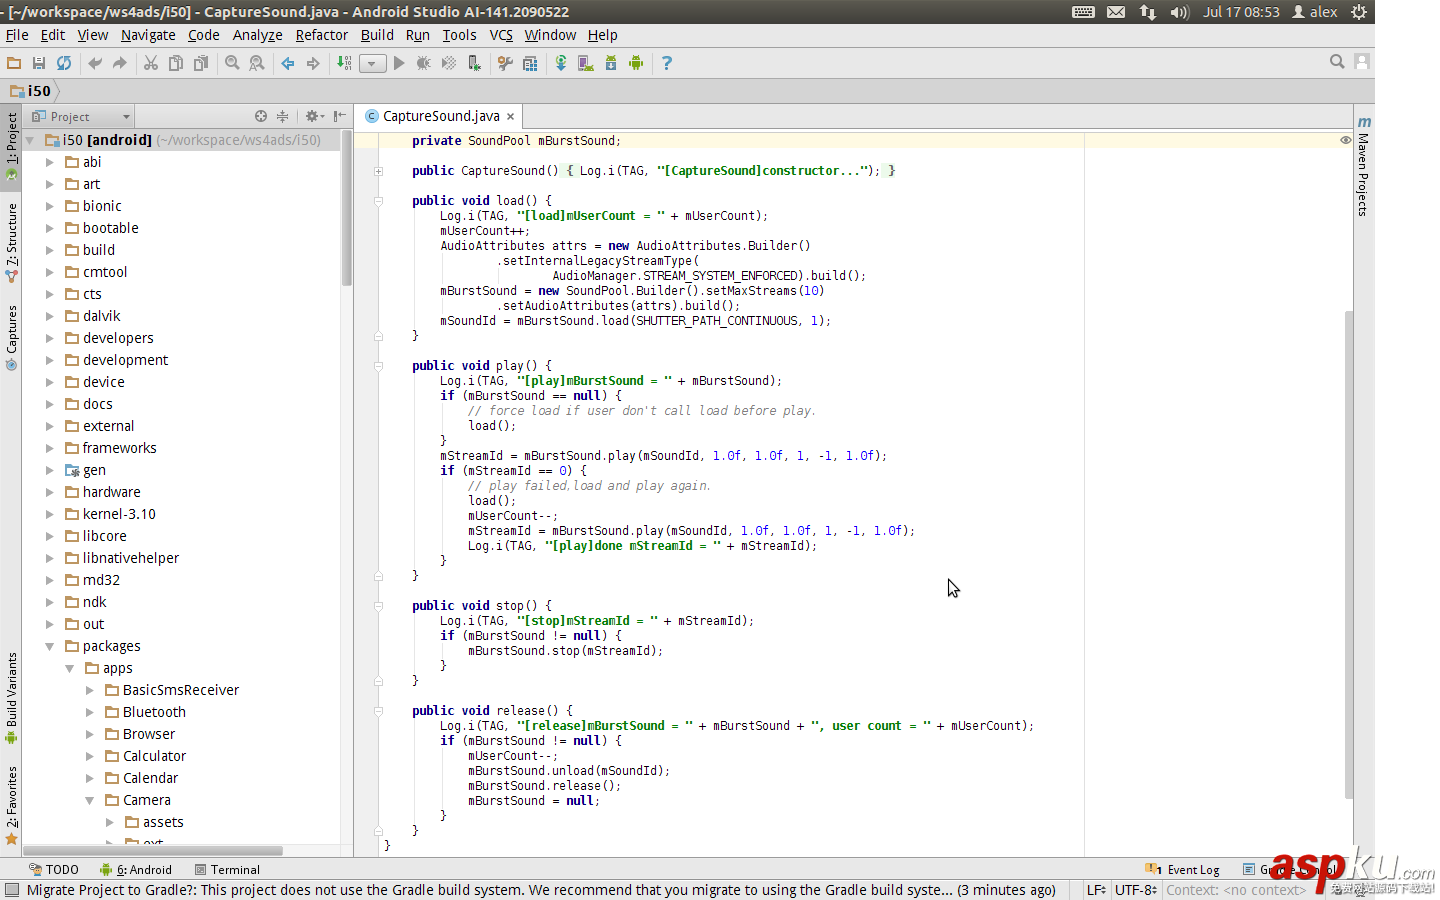
Task: Toggle tool window bars icon in status bar corner
Action: pyautogui.click(x=12, y=890)
